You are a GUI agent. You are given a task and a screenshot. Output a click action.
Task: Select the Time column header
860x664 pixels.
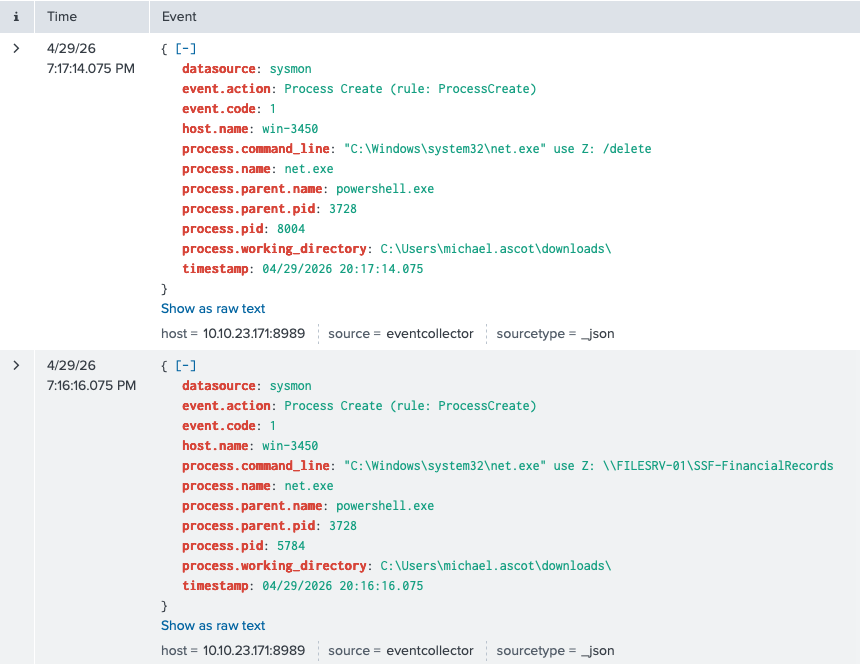click(62, 16)
